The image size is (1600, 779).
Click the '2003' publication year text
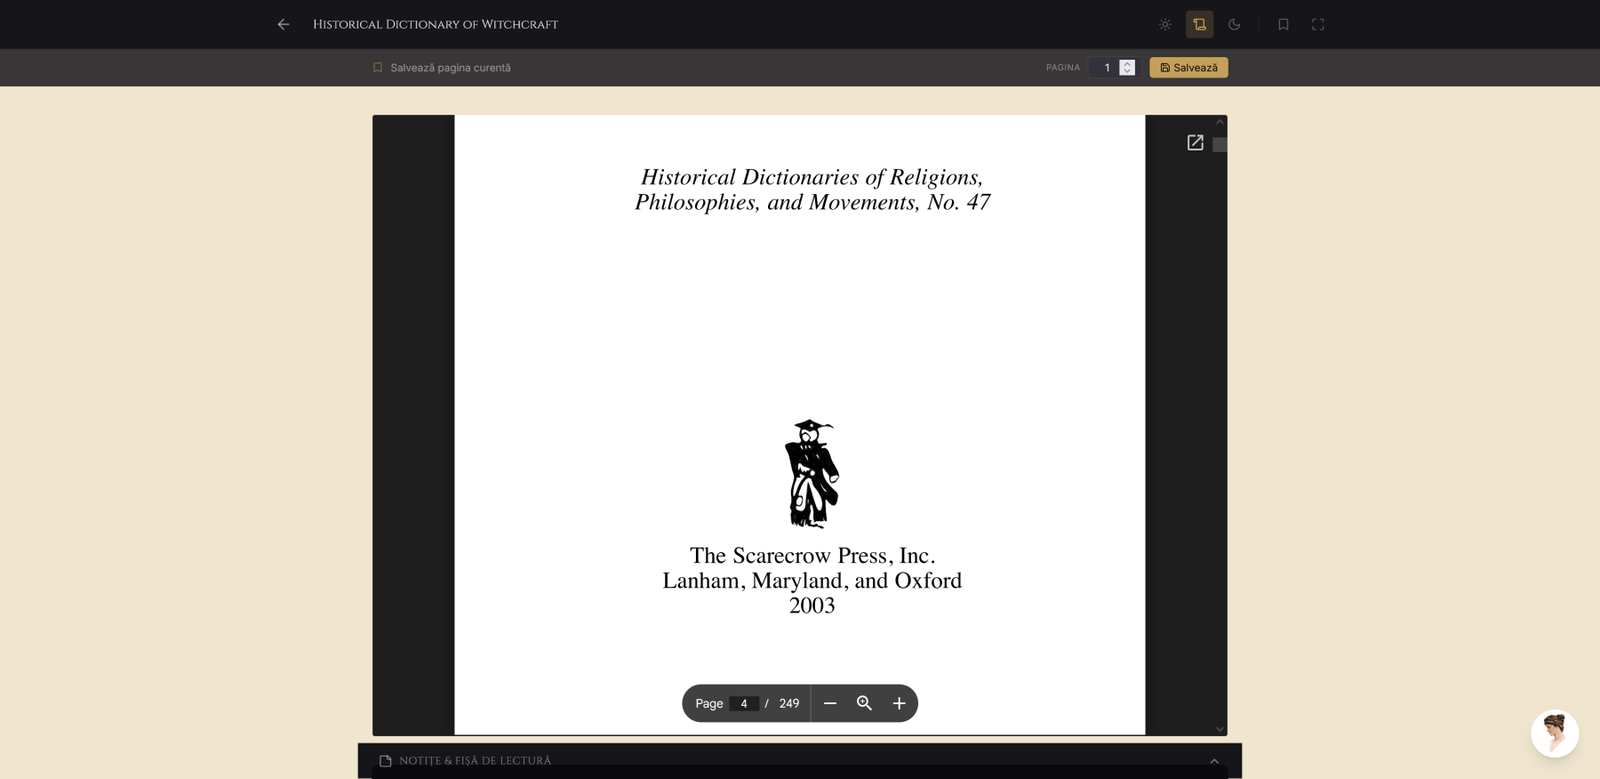pyautogui.click(x=812, y=605)
